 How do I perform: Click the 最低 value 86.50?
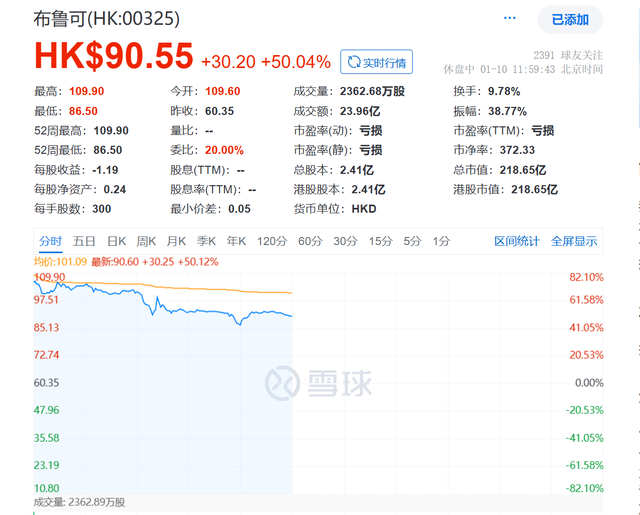[x=83, y=111]
